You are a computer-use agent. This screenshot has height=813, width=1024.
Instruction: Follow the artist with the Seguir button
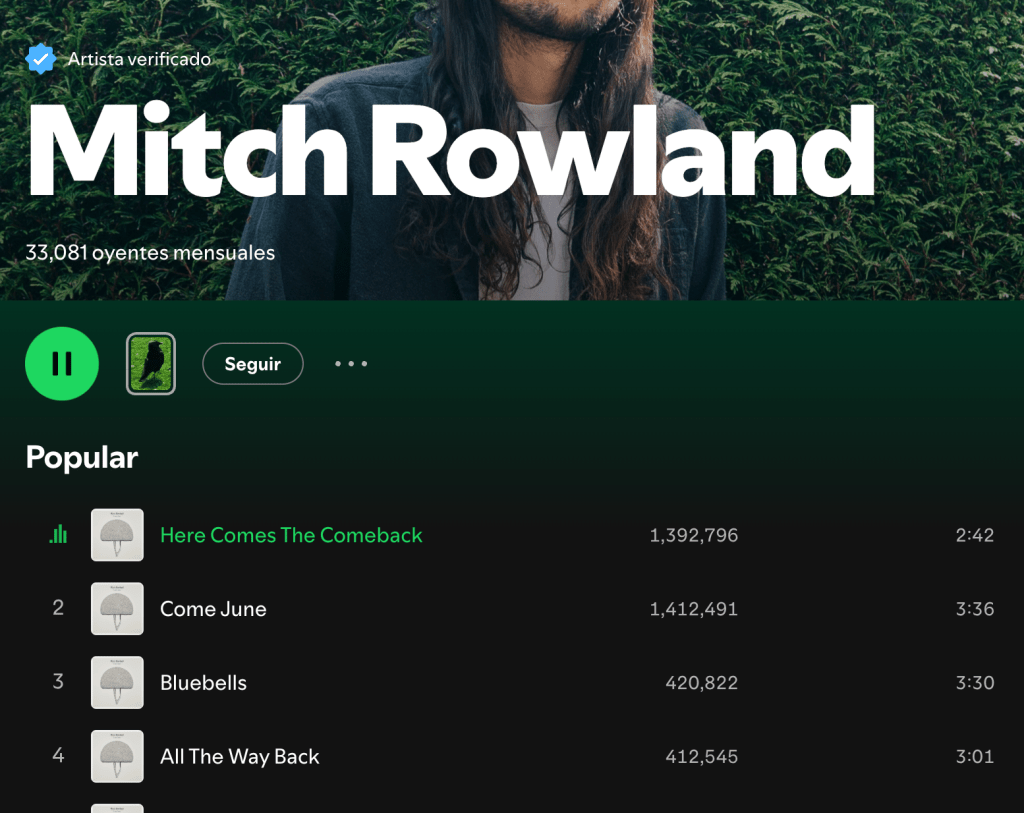tap(253, 364)
